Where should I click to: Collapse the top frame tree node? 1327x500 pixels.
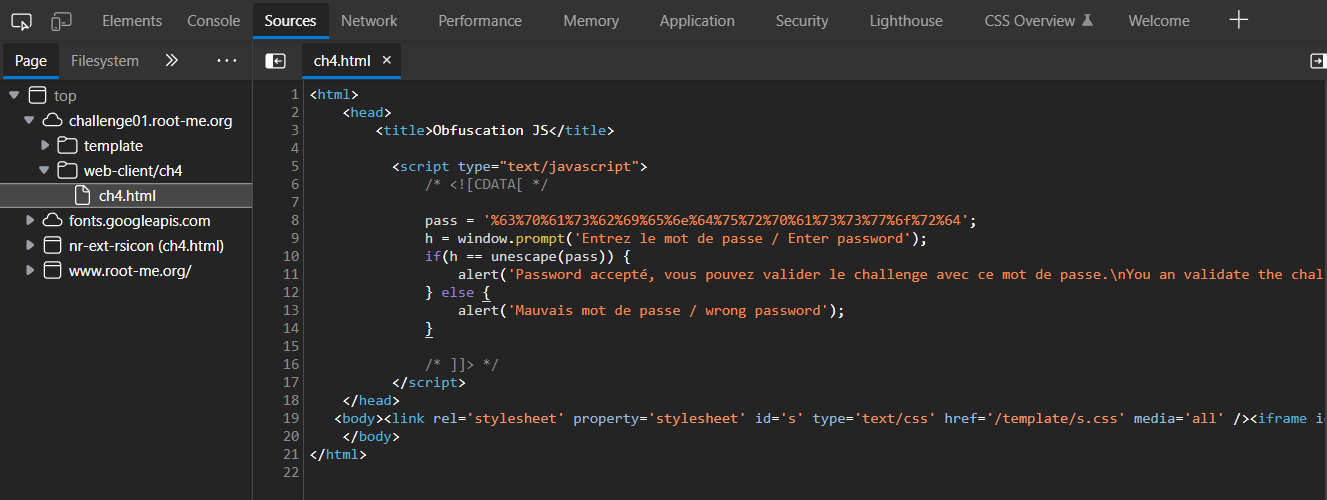click(x=14, y=96)
